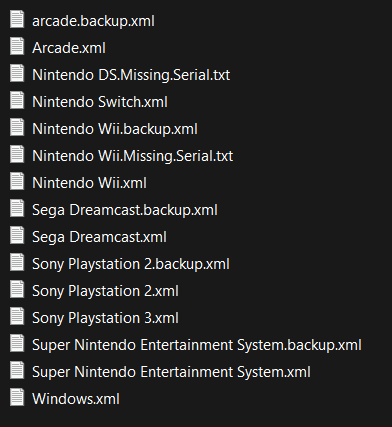Screen dimensions: 392x427
Task: Select the Nintendo Wii.Missing.Serial.txt document icon
Action: [17, 154]
